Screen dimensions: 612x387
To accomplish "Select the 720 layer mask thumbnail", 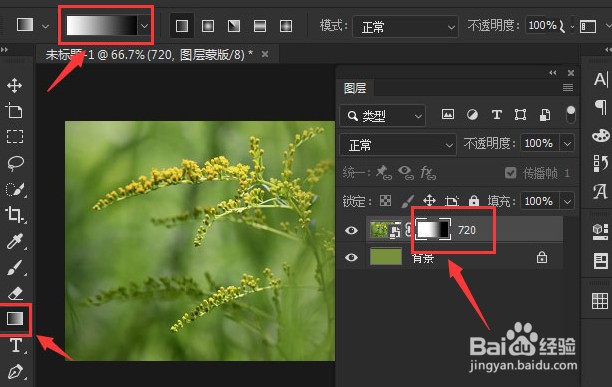I will coord(433,229).
